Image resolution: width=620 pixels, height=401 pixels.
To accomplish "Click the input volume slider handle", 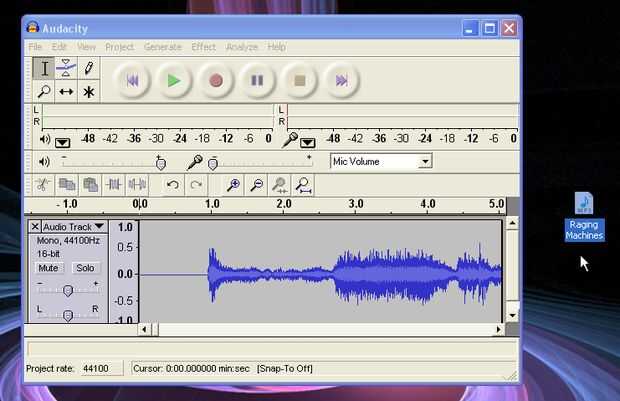I will [213, 163].
